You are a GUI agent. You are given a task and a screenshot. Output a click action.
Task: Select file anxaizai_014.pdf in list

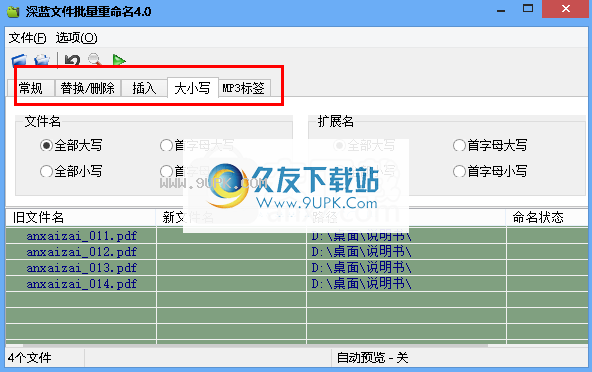click(x=82, y=284)
